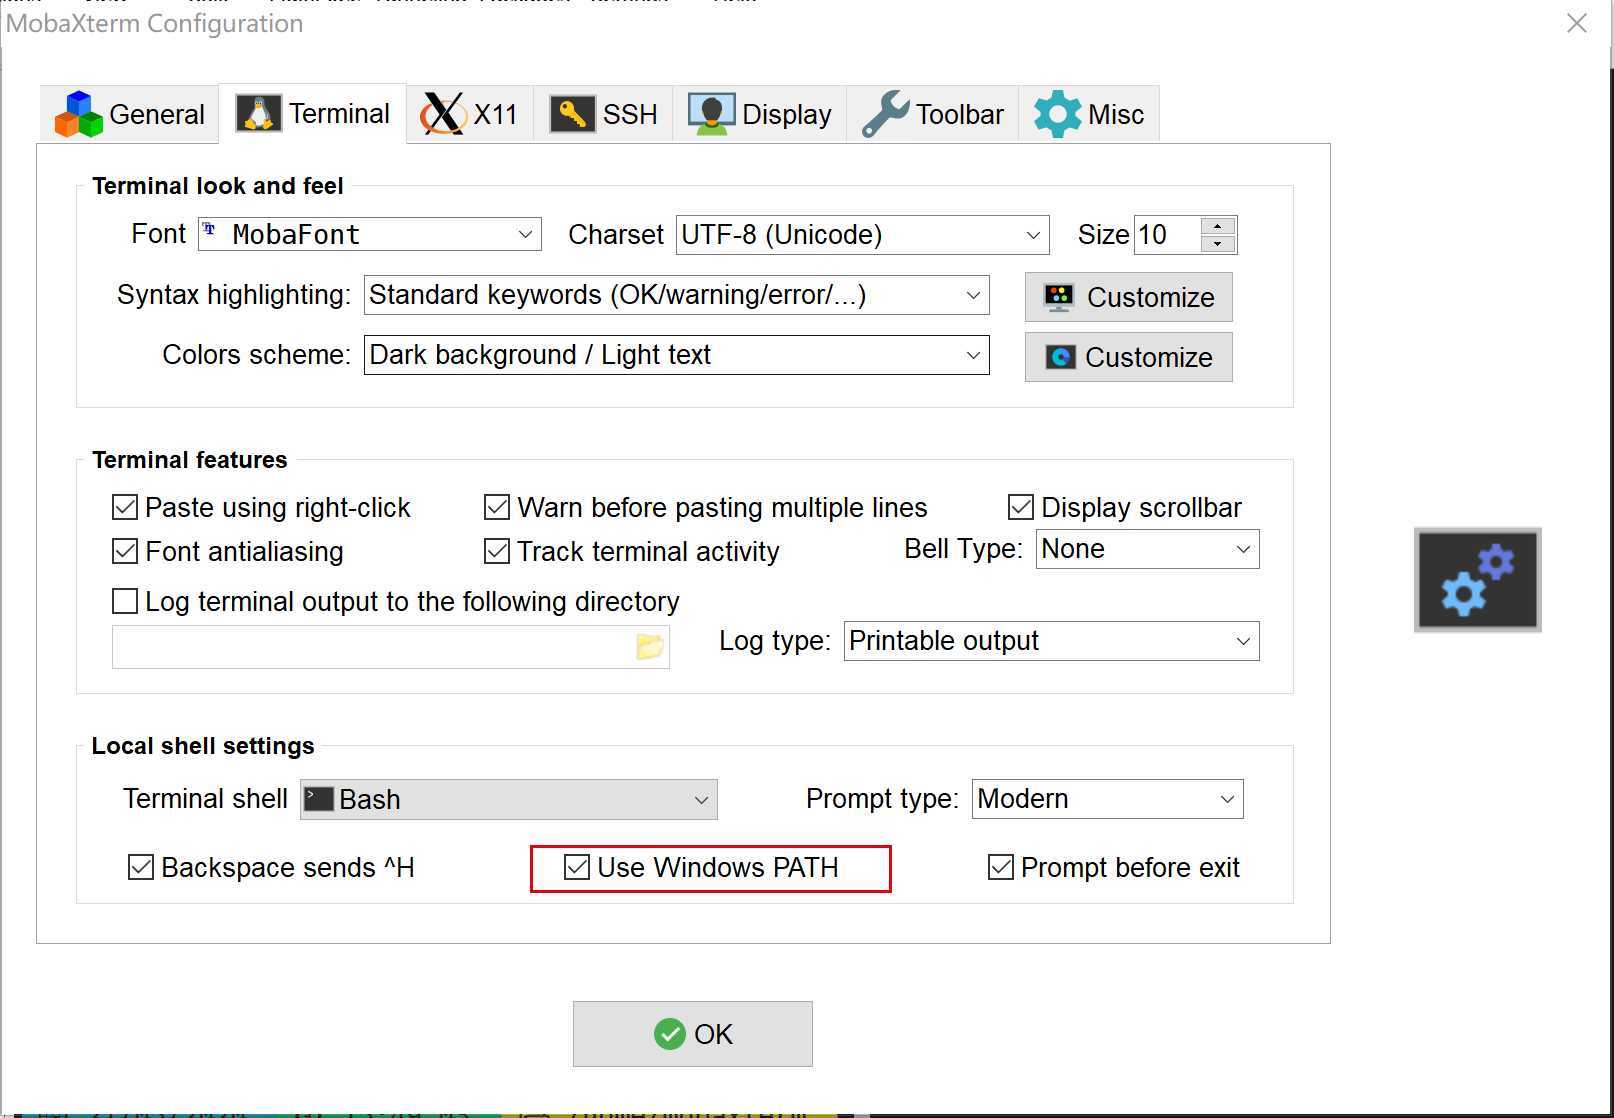1614x1118 pixels.
Task: Decrease font size with down arrow
Action: [1218, 244]
